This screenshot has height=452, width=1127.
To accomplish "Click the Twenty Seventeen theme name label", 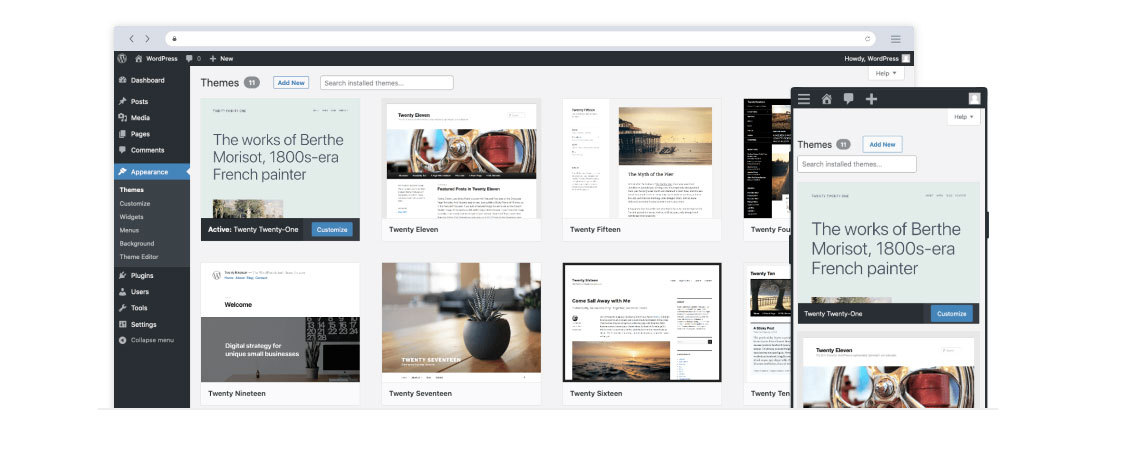I will (x=420, y=393).
